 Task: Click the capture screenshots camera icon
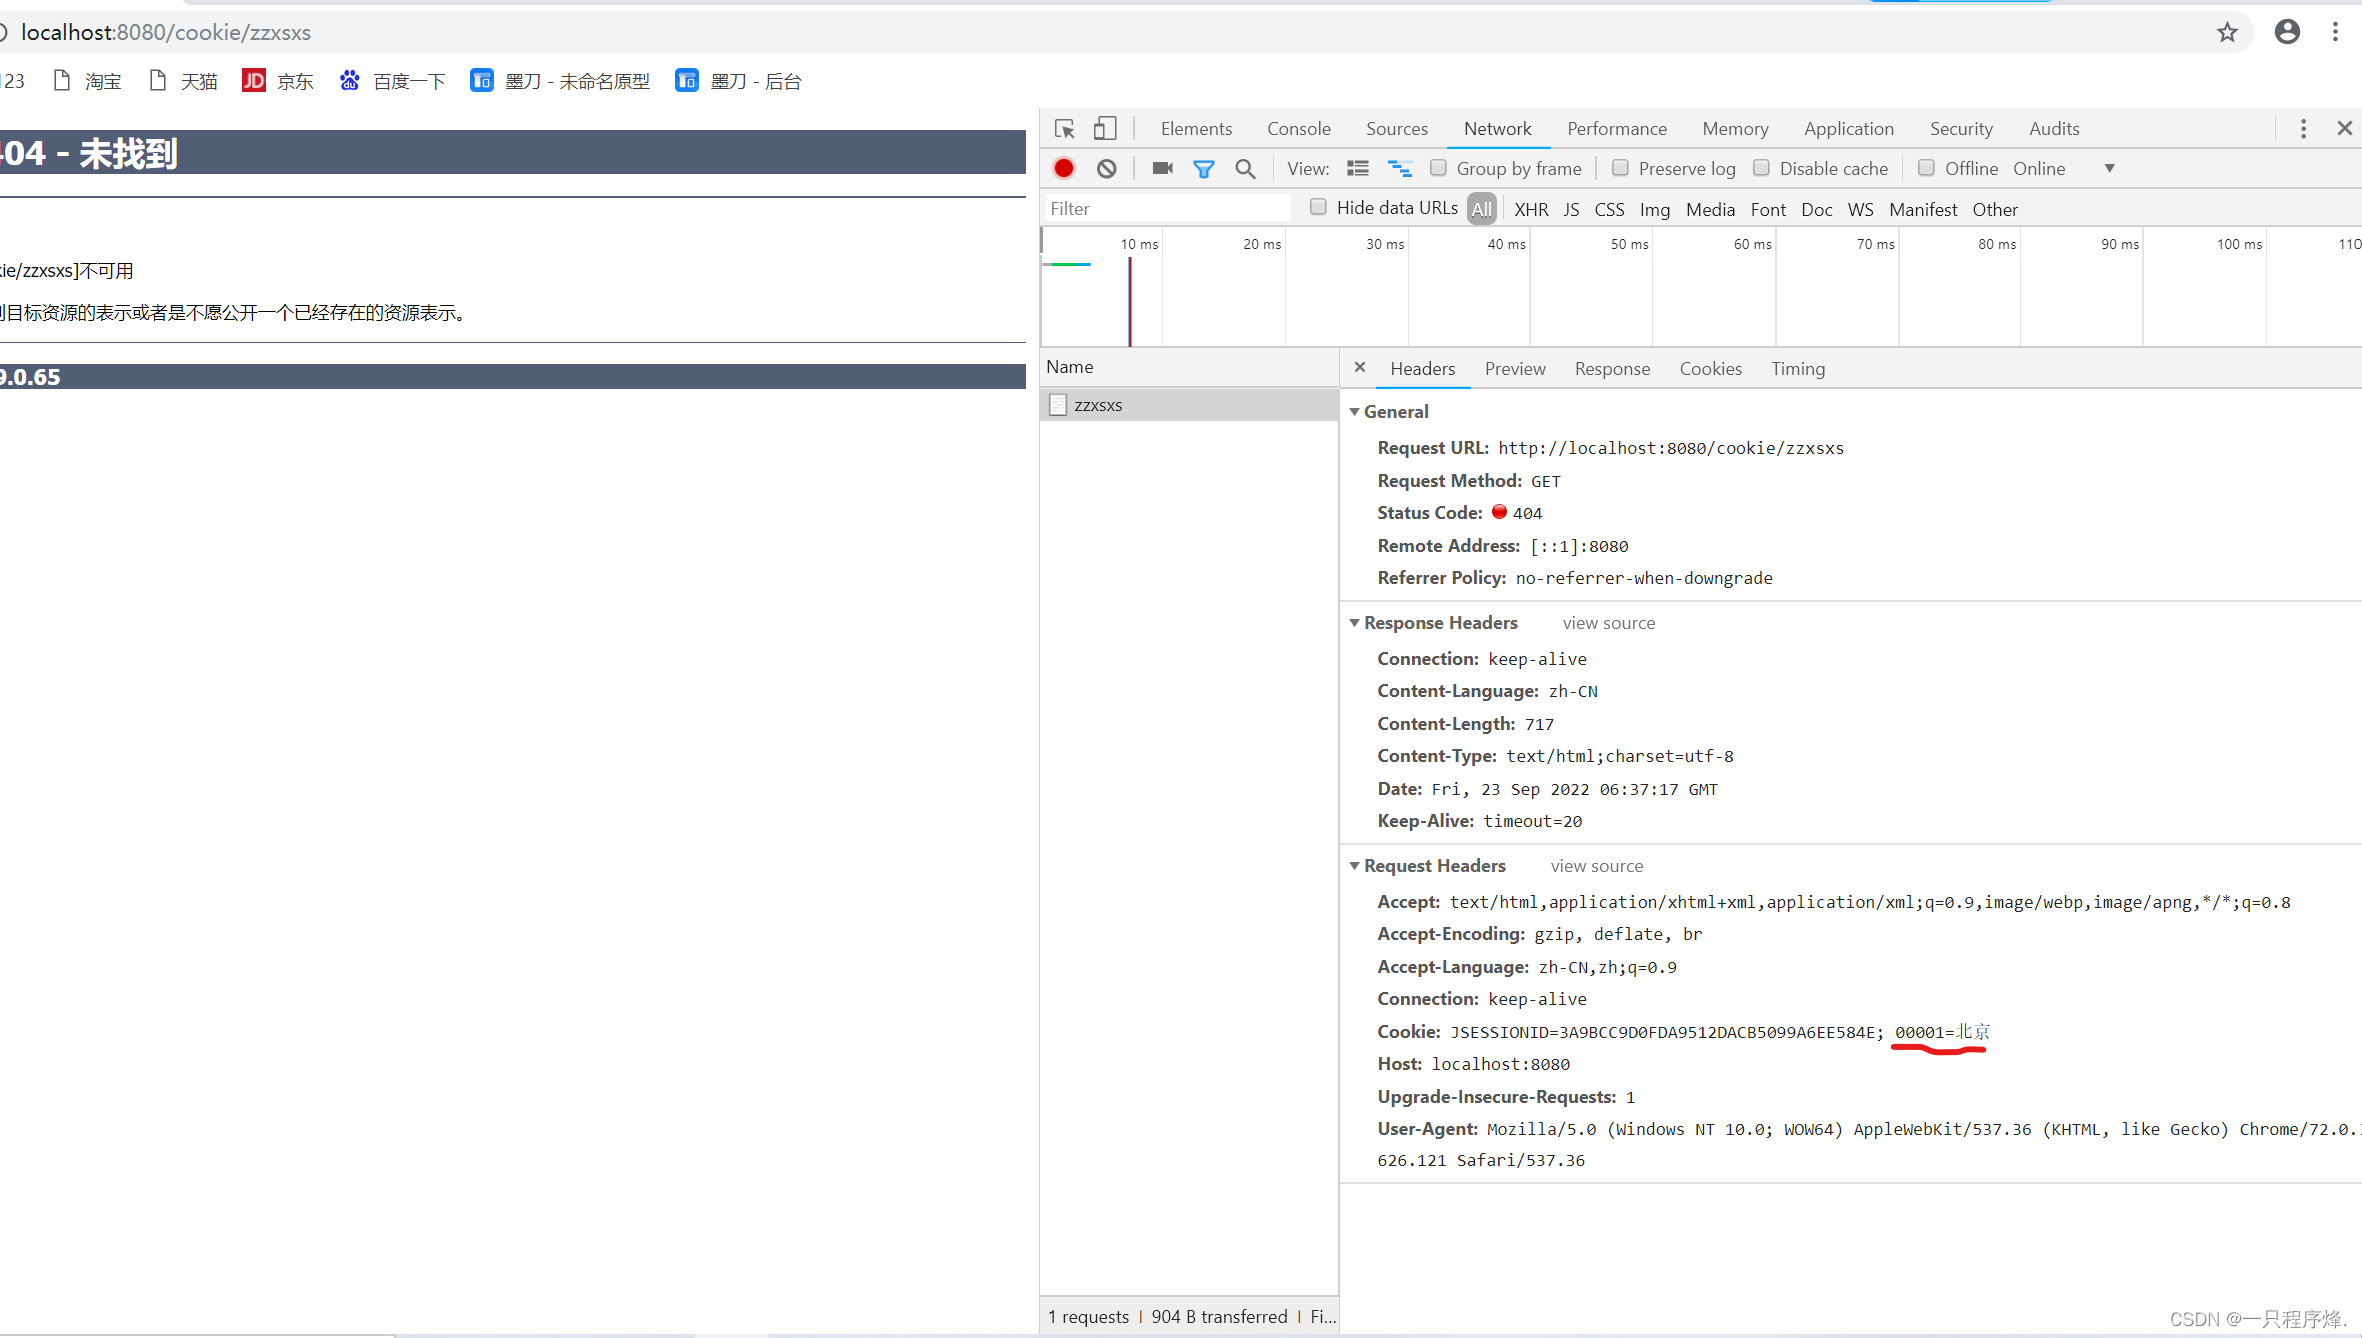[x=1162, y=169]
